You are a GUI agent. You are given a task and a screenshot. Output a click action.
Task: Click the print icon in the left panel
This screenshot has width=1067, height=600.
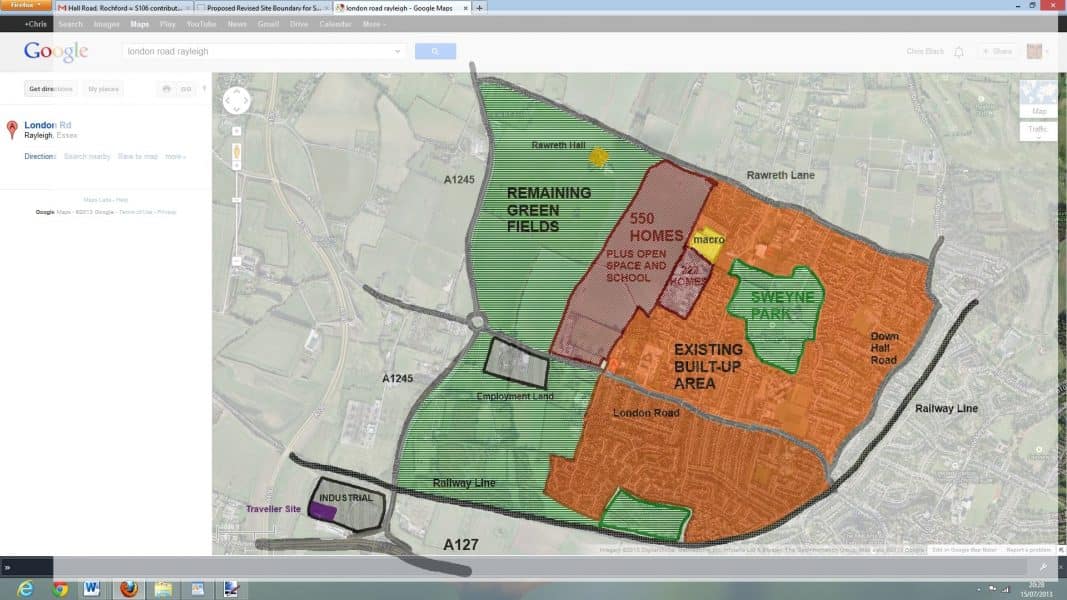(167, 89)
